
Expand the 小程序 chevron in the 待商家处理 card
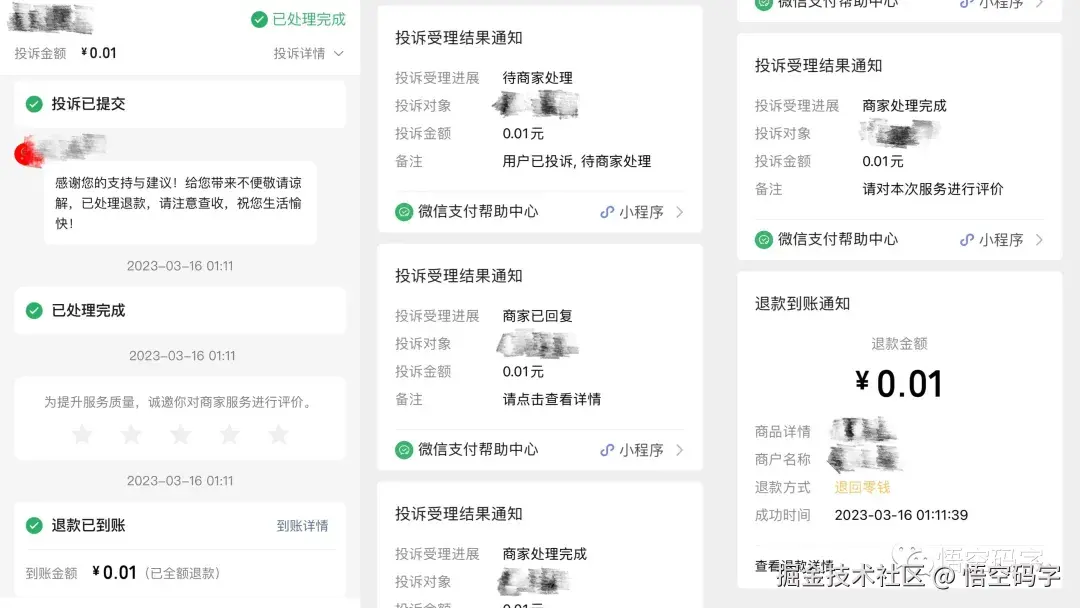tap(681, 212)
